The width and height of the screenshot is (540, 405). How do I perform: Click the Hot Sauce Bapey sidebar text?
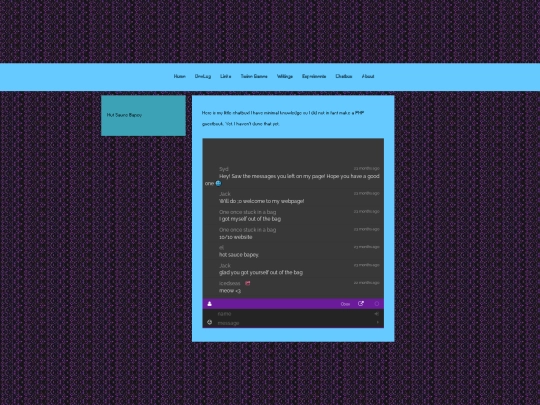[x=124, y=115]
